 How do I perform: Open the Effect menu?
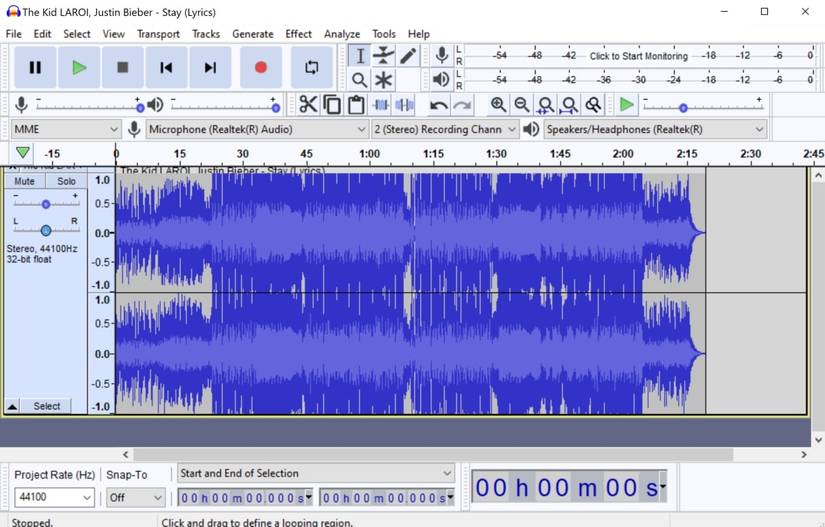pyautogui.click(x=298, y=34)
